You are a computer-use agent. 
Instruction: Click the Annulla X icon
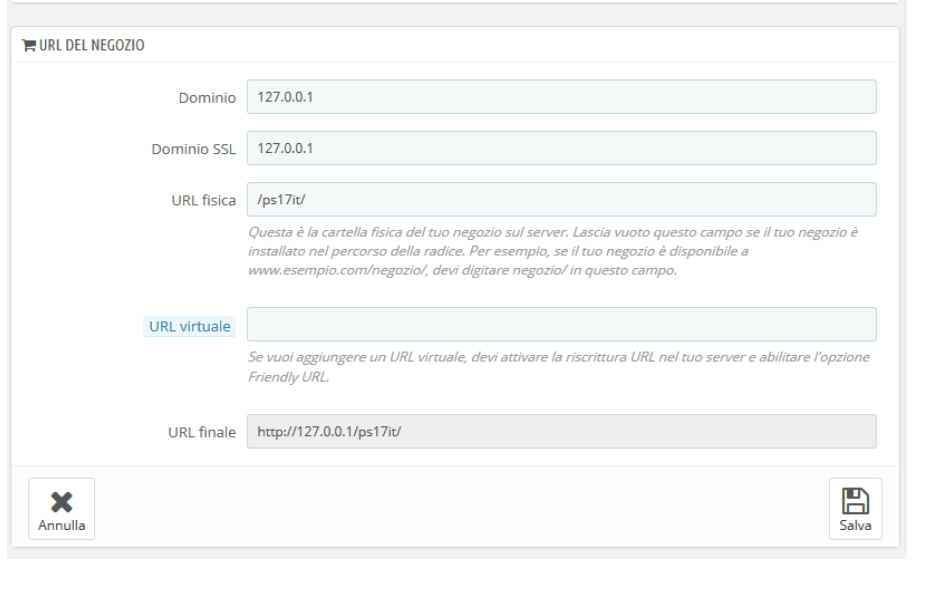(x=61, y=502)
